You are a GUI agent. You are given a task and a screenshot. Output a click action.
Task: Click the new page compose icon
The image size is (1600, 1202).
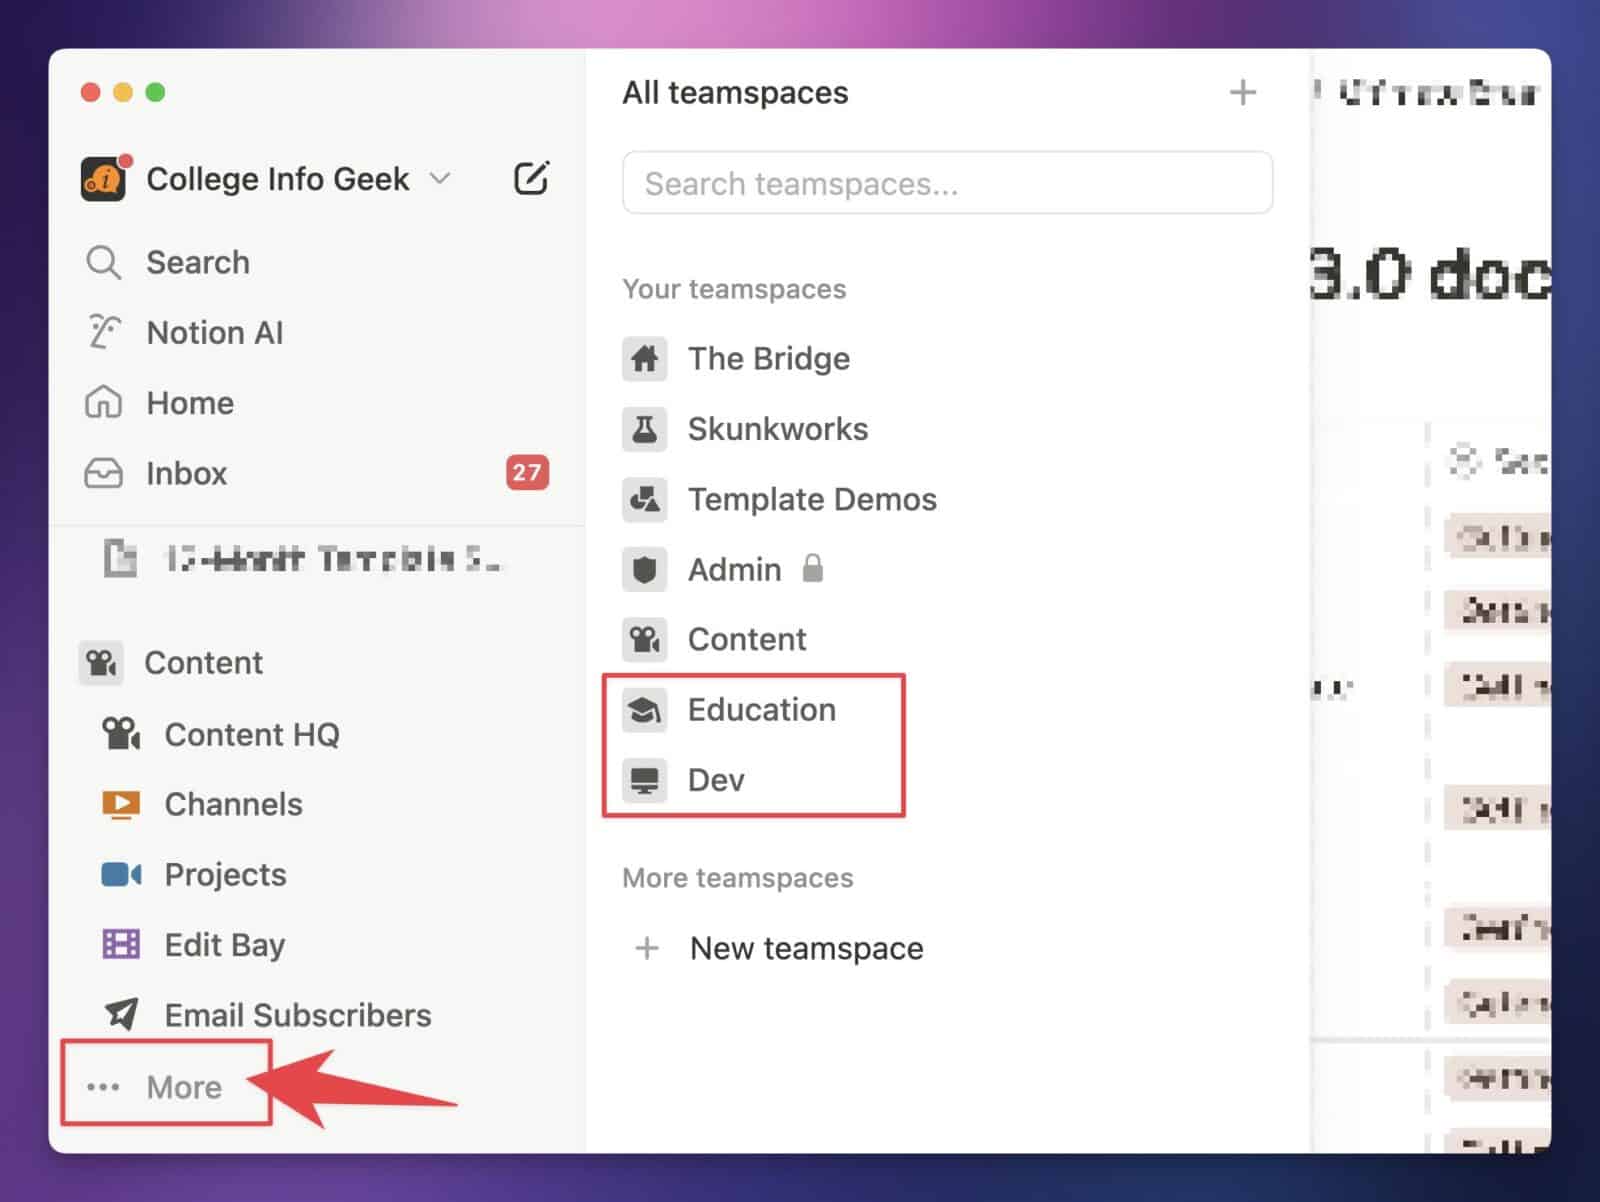pos(530,179)
